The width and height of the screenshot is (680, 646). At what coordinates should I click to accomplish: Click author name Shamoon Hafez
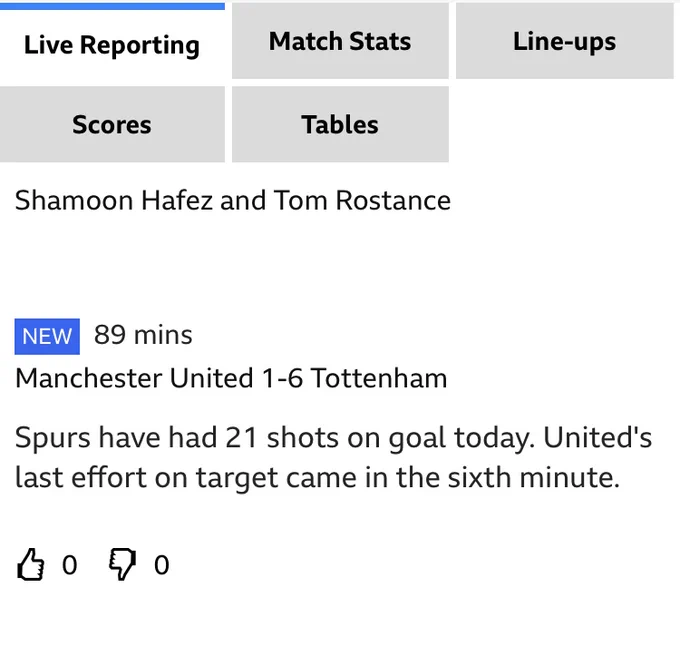(114, 200)
